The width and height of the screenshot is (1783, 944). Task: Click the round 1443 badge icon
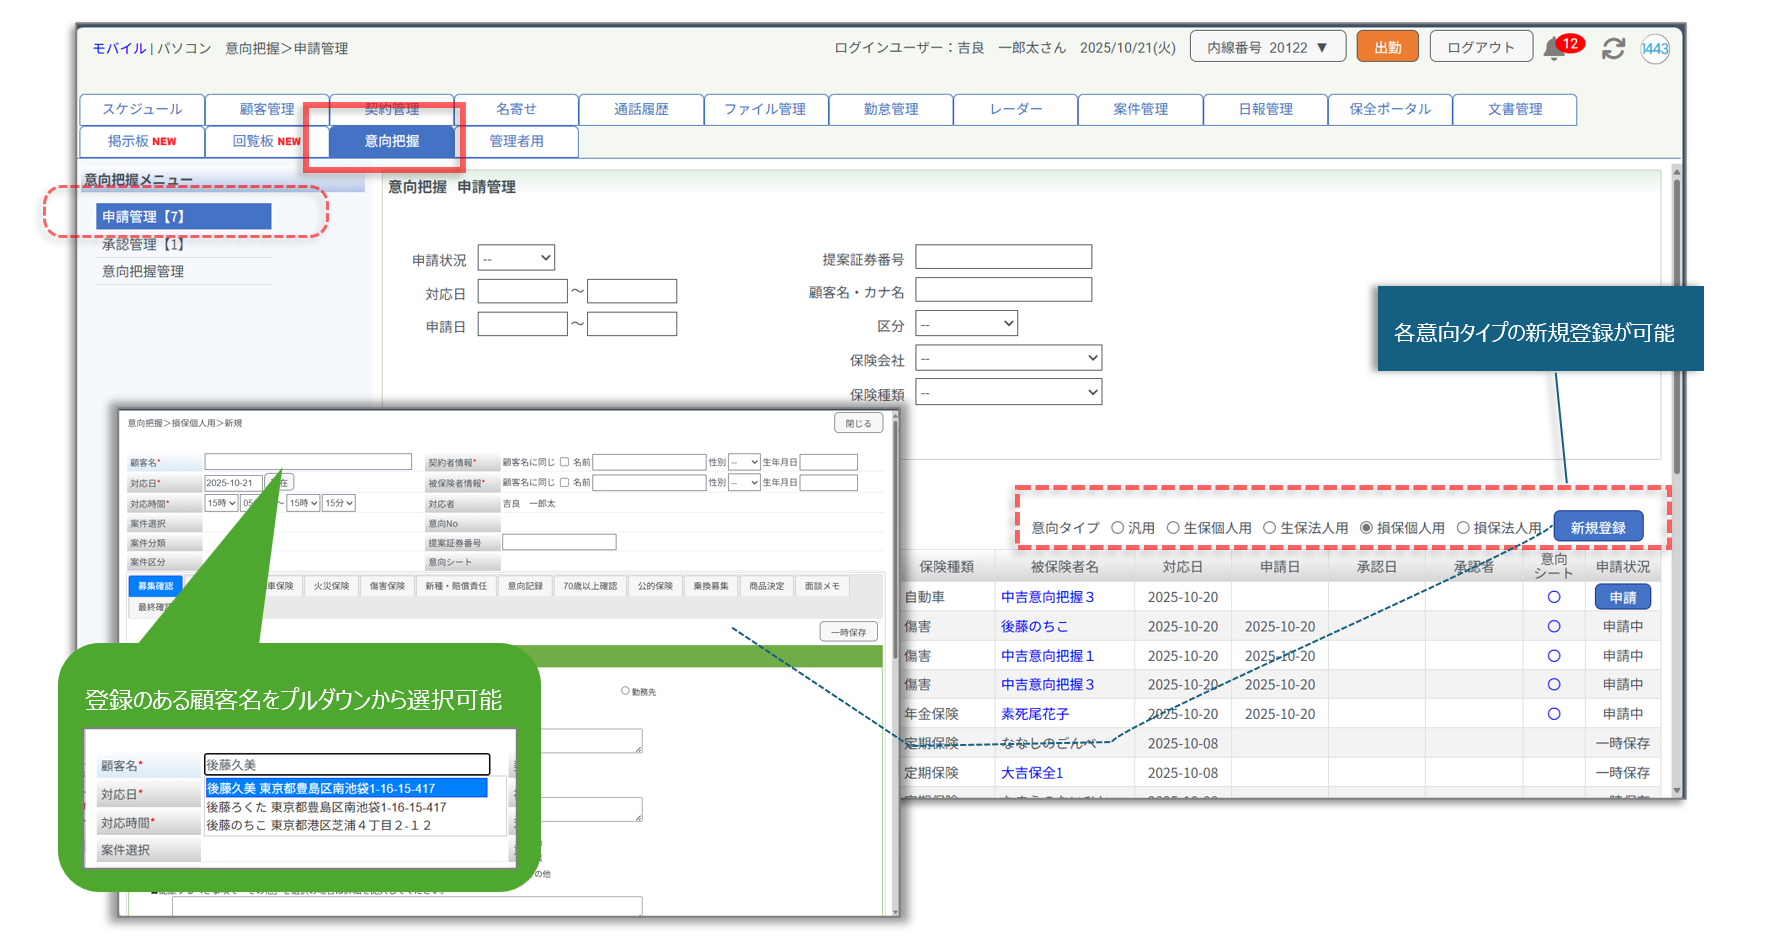pyautogui.click(x=1655, y=48)
